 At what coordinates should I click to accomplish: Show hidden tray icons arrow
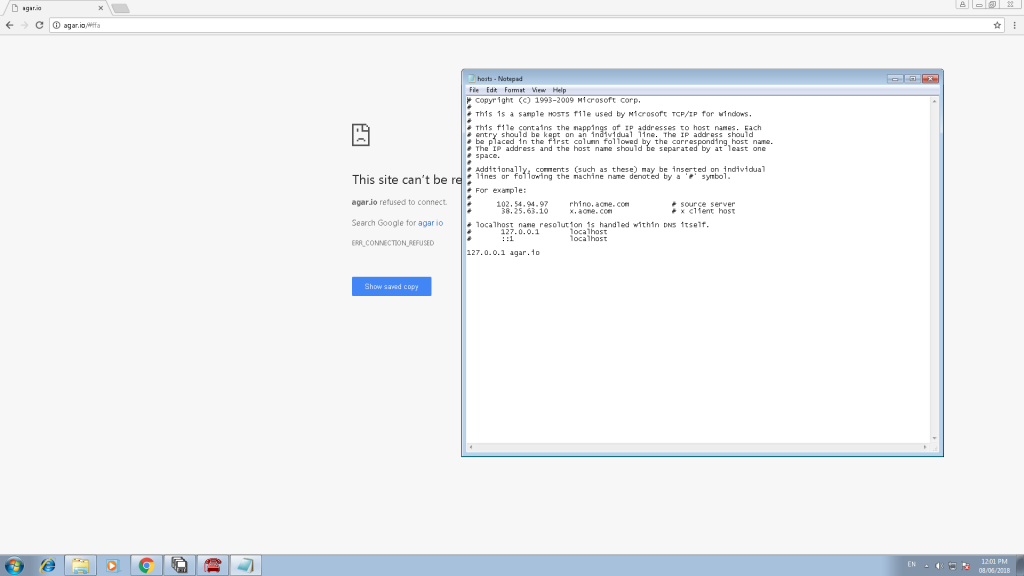point(926,566)
